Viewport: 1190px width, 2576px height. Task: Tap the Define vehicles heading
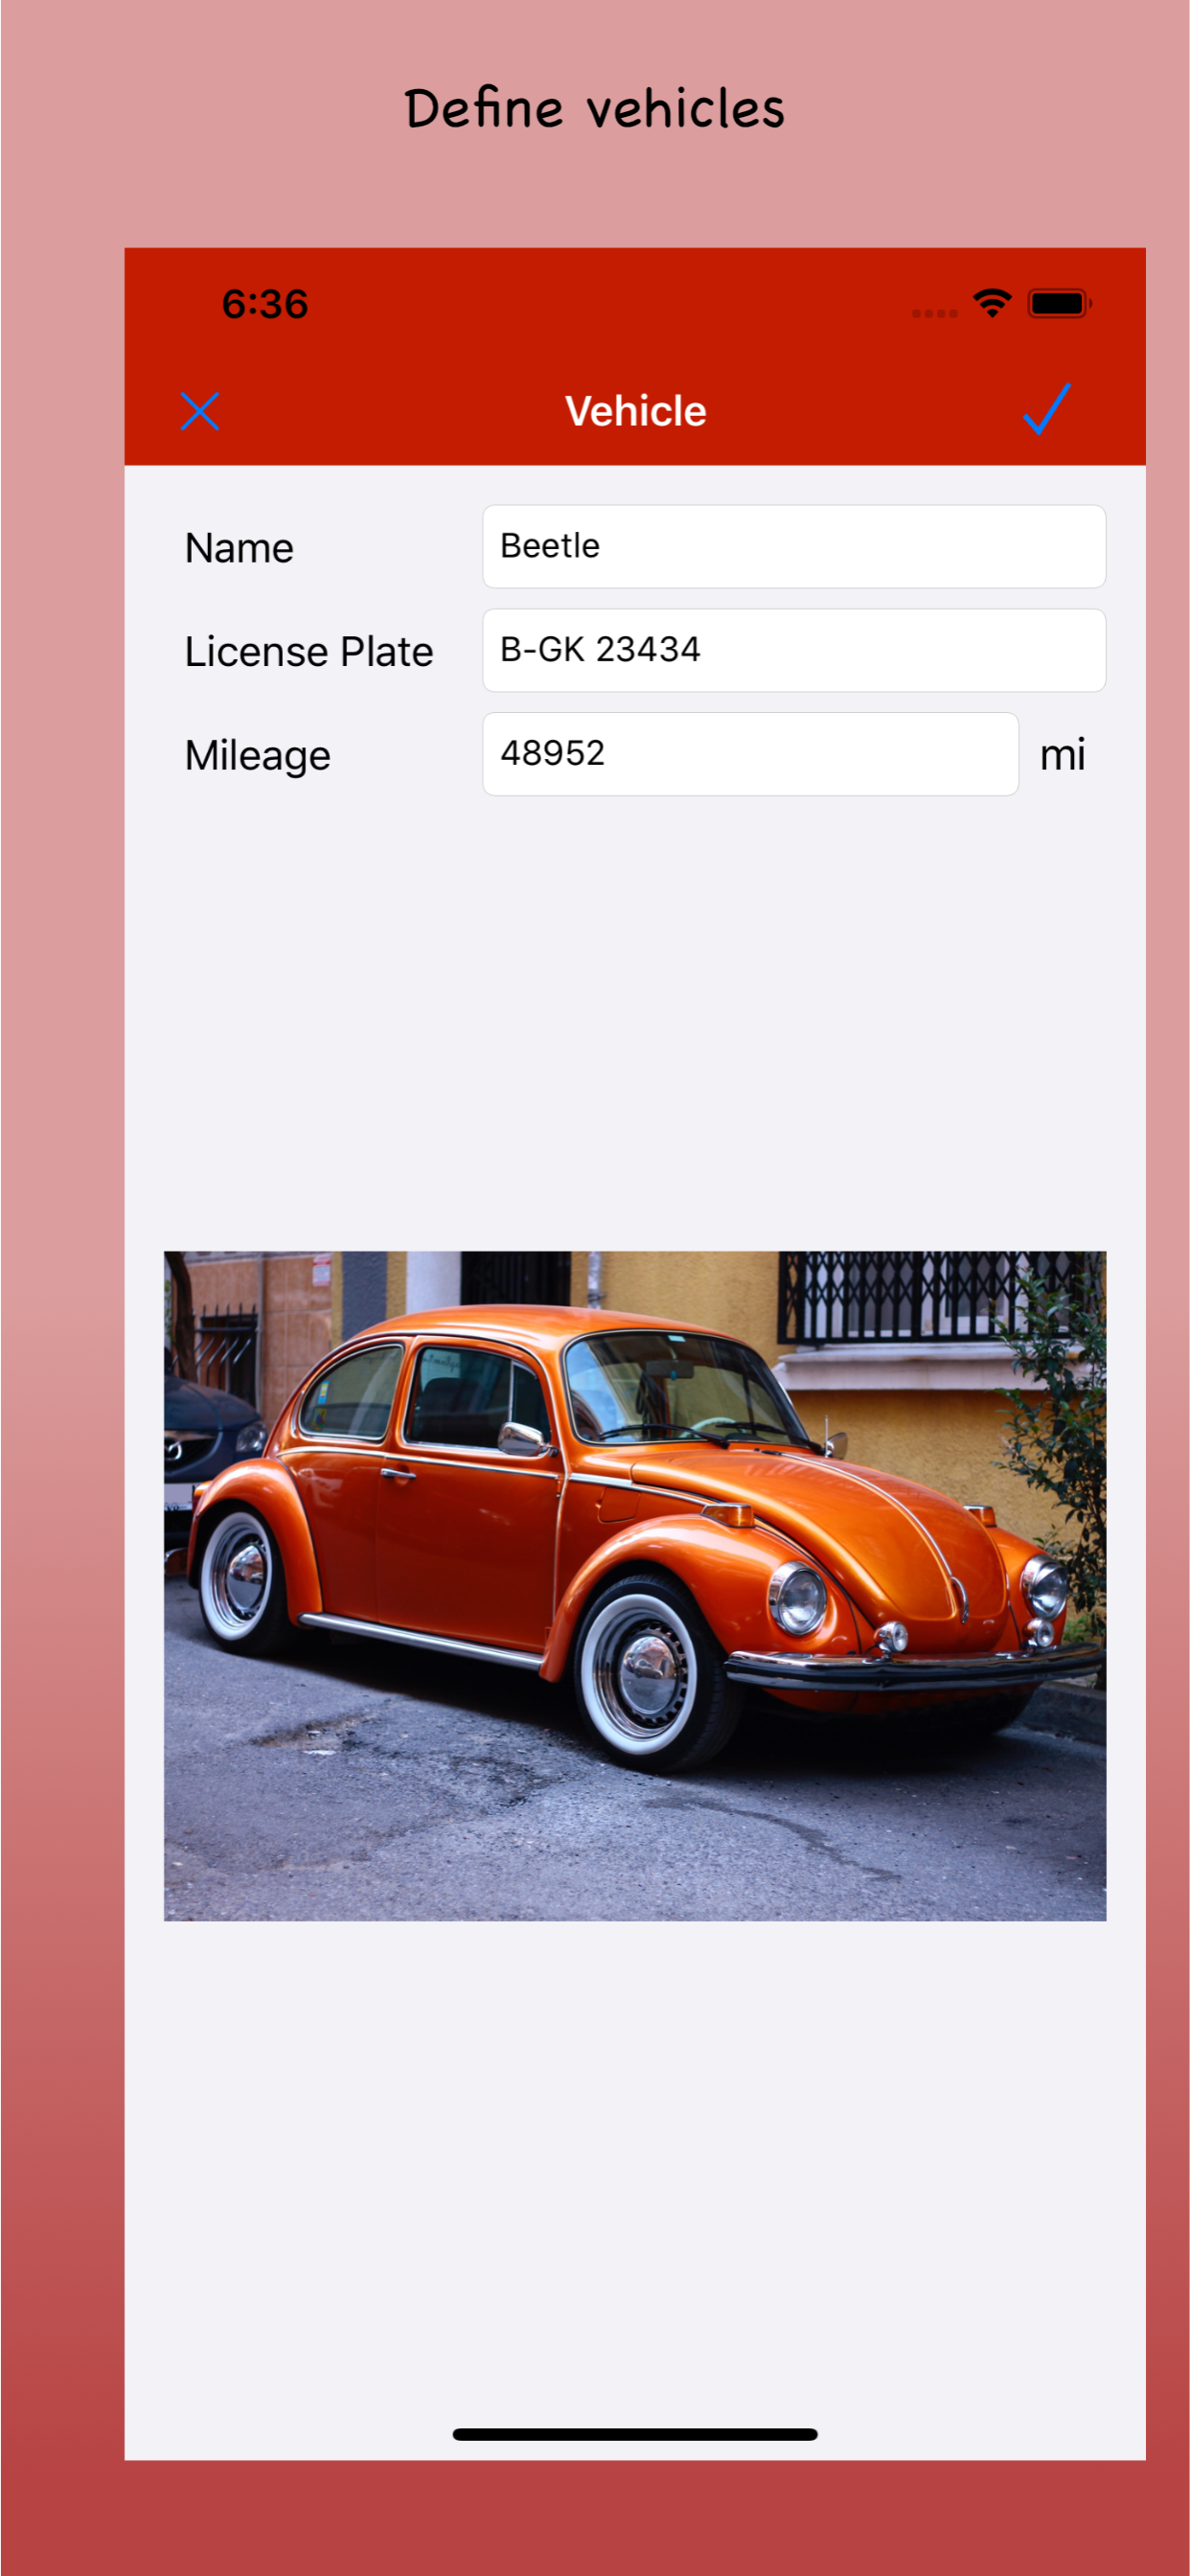(x=594, y=108)
